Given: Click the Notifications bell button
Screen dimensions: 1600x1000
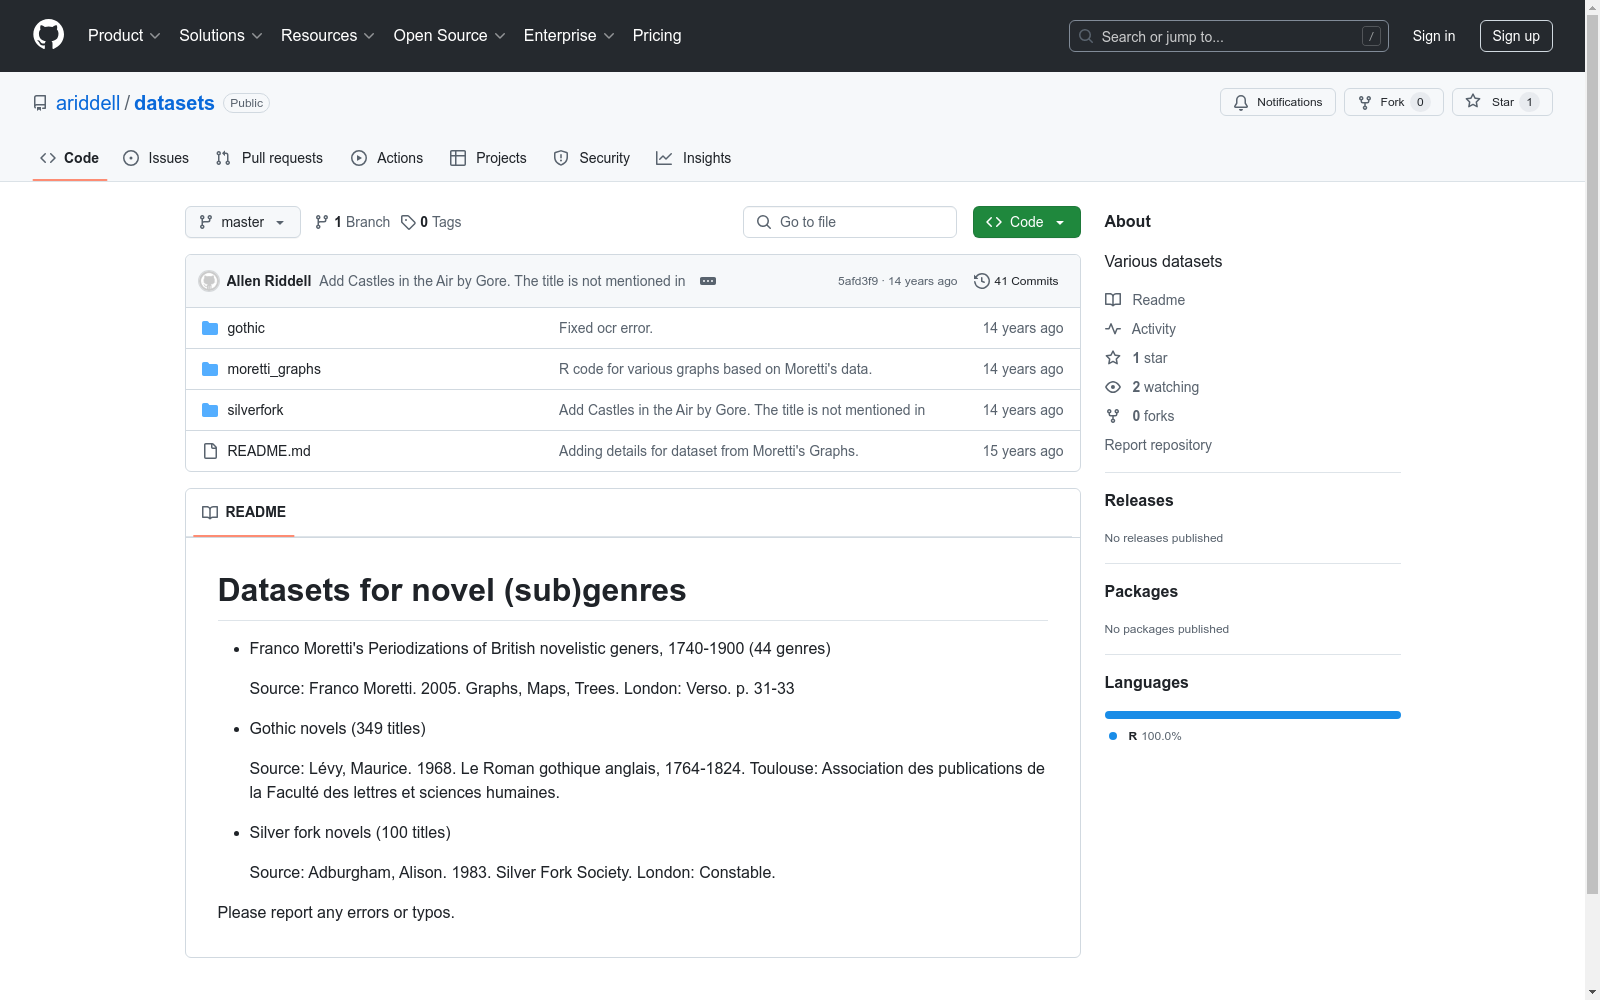Looking at the screenshot, I should click(1277, 102).
